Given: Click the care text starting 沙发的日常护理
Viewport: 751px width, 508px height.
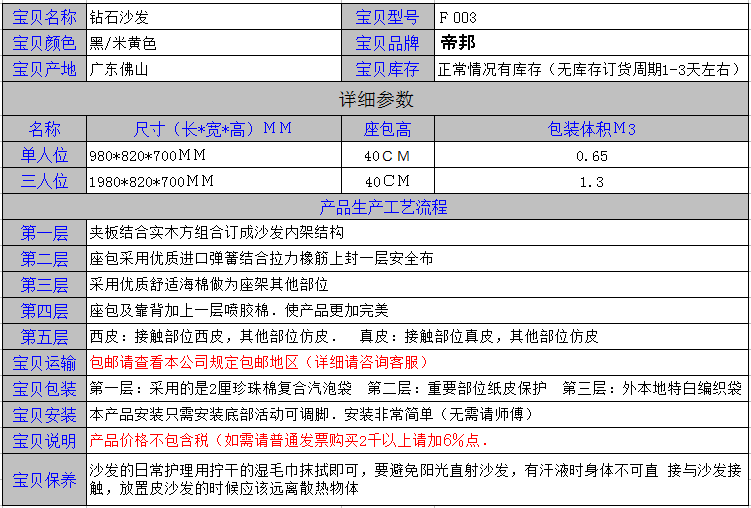Looking at the screenshot, I should coord(416,480).
